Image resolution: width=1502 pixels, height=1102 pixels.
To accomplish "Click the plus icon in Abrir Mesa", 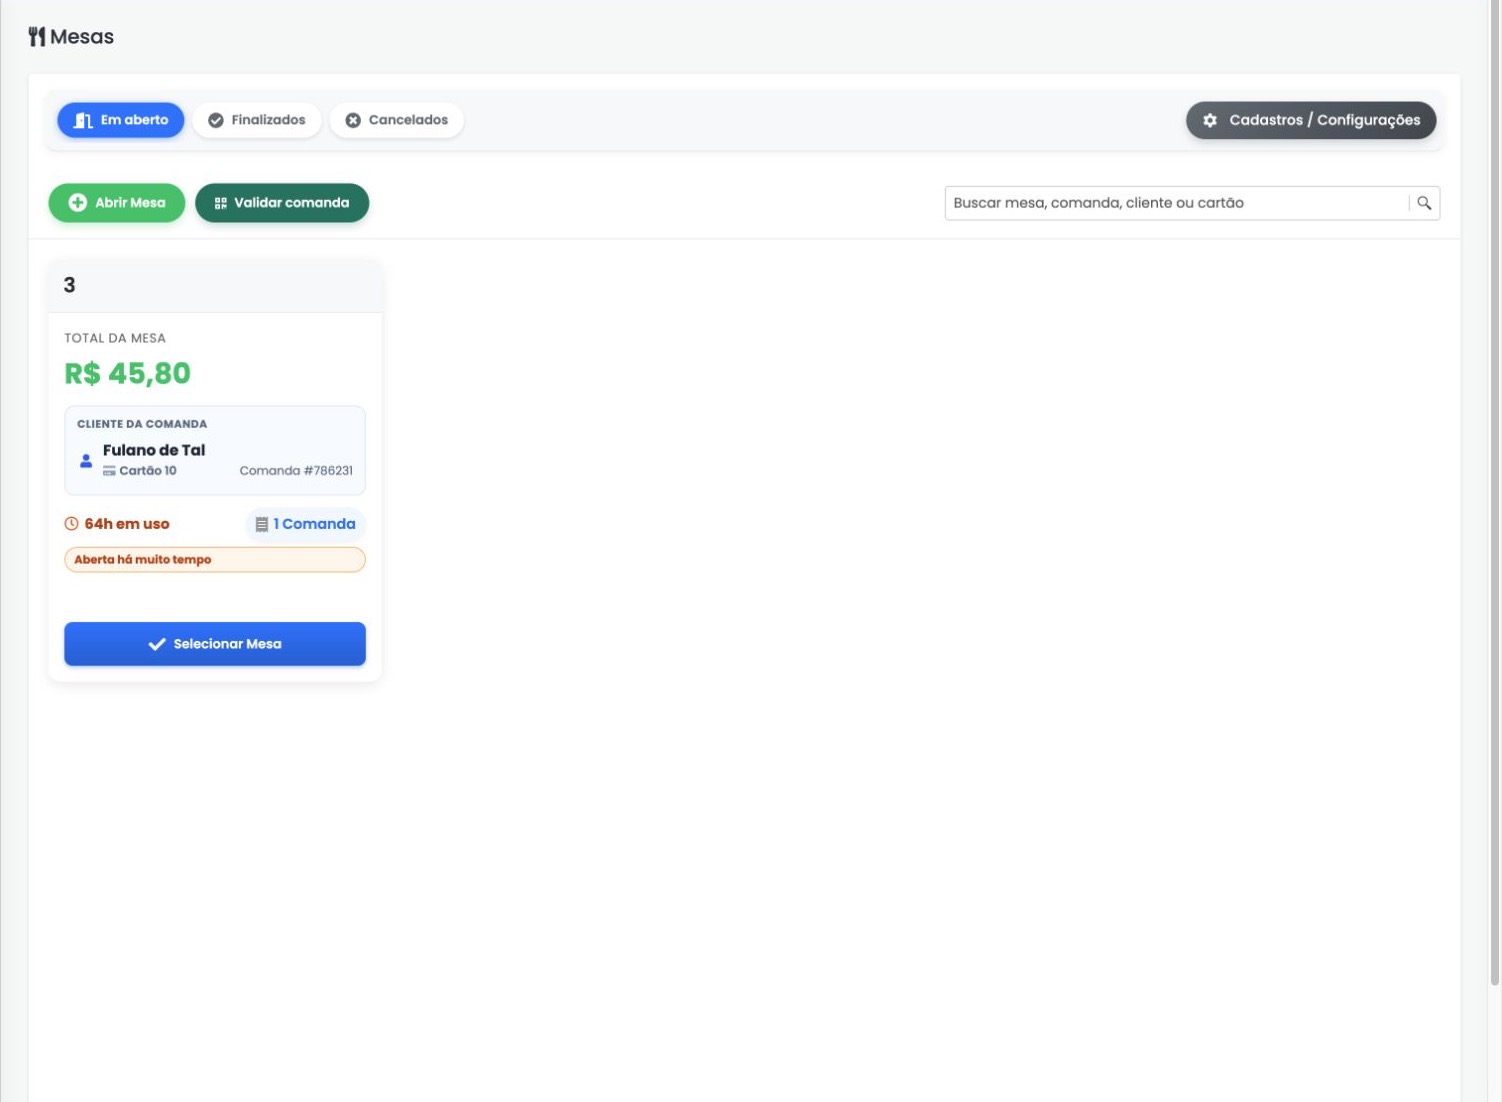I will pyautogui.click(x=78, y=203).
